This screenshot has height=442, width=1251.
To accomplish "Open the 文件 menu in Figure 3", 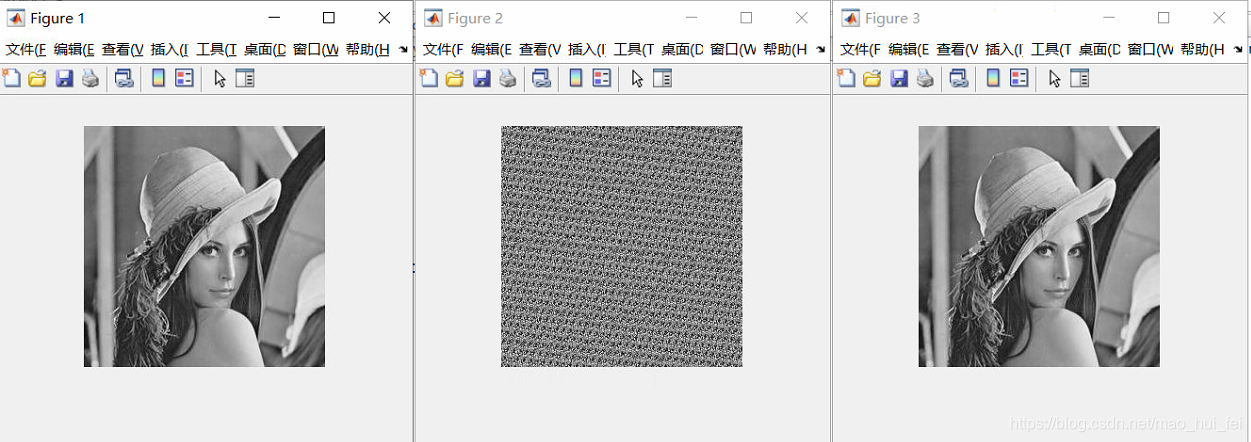I will (860, 50).
